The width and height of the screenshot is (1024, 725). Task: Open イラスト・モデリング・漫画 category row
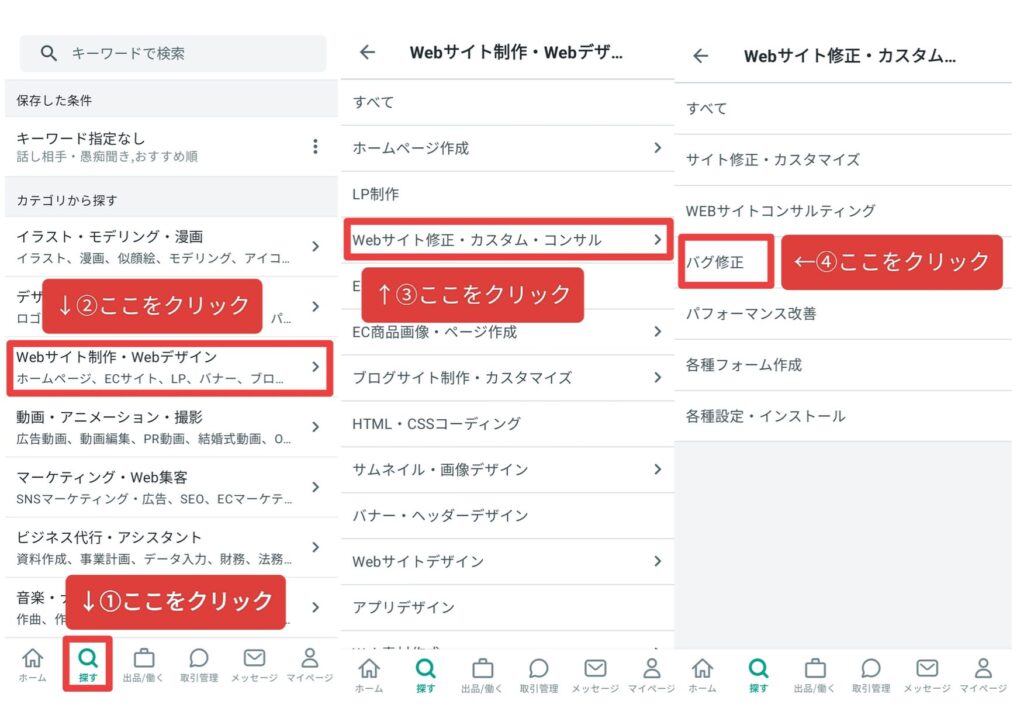171,246
